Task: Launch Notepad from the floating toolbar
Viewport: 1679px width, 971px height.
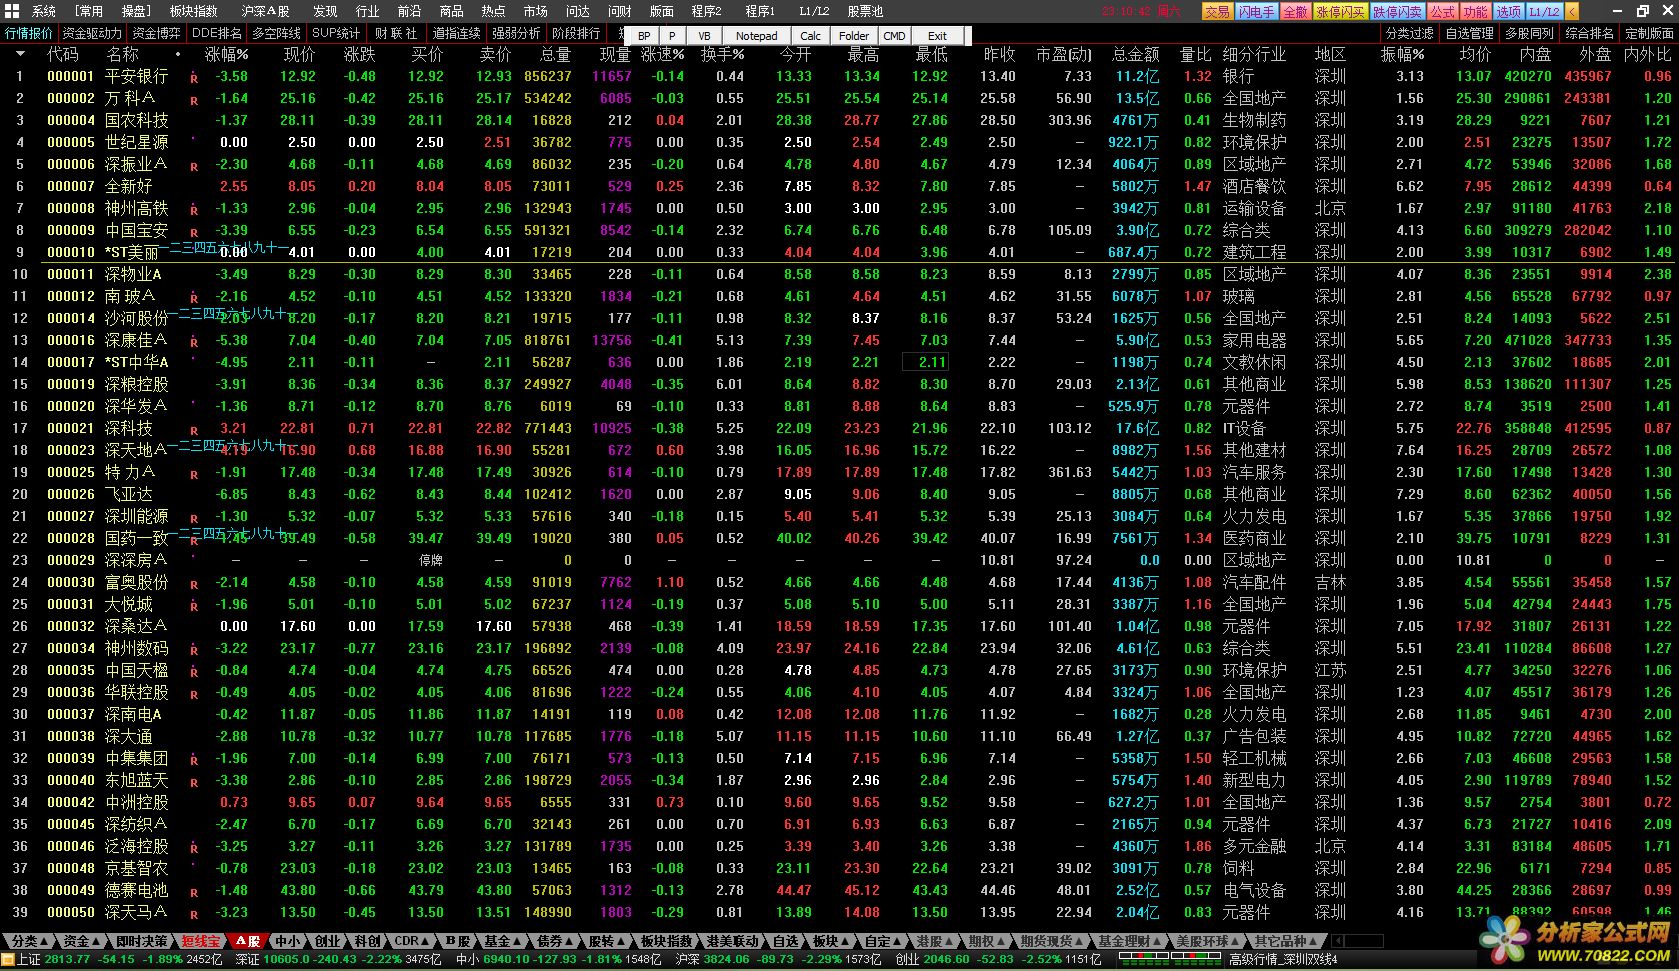Action: 756,36
